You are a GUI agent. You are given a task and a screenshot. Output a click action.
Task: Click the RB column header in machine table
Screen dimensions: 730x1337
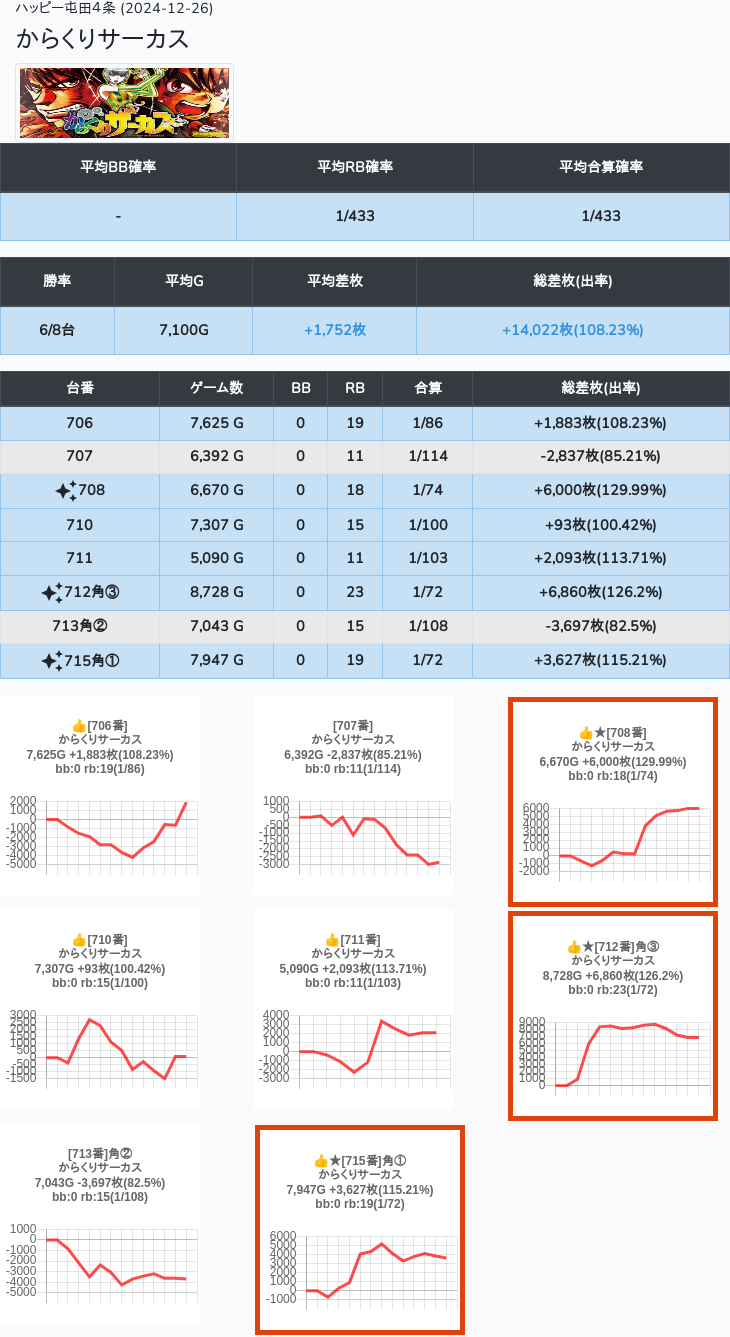click(x=354, y=388)
